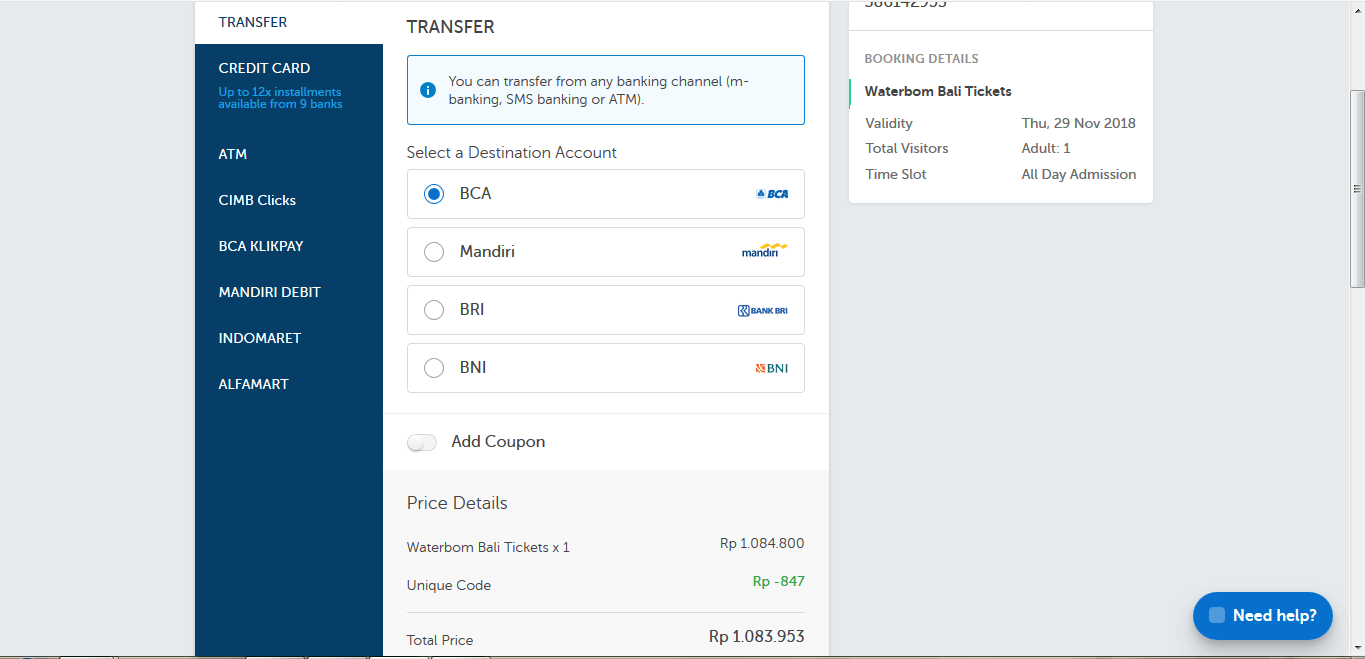Pick the BNI radio option
The height and width of the screenshot is (659, 1365).
(434, 368)
